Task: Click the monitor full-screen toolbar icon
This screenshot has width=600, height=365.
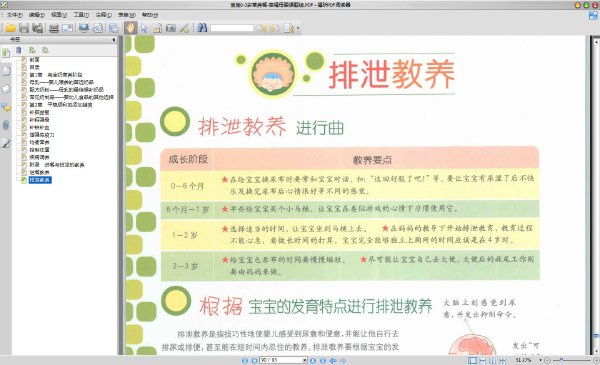Action: (83, 28)
